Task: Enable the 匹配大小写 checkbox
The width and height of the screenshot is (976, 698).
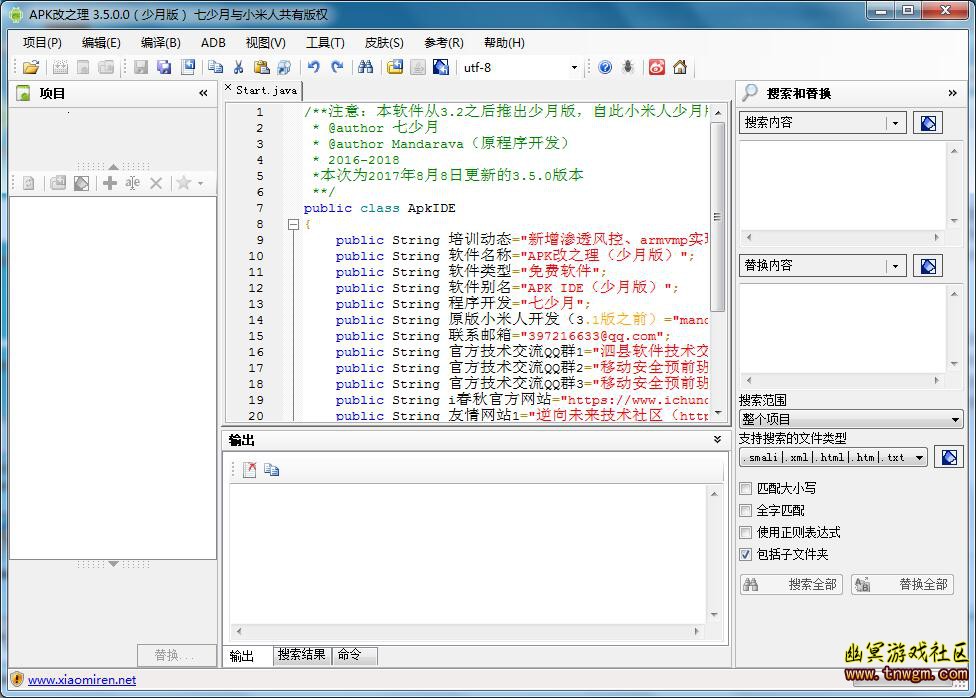Action: click(746, 489)
